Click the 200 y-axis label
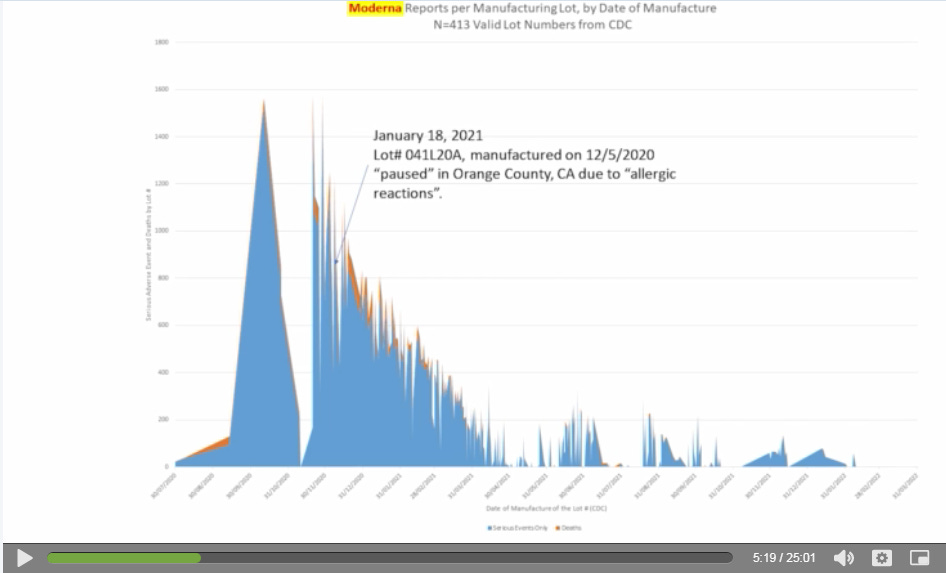 pos(163,419)
